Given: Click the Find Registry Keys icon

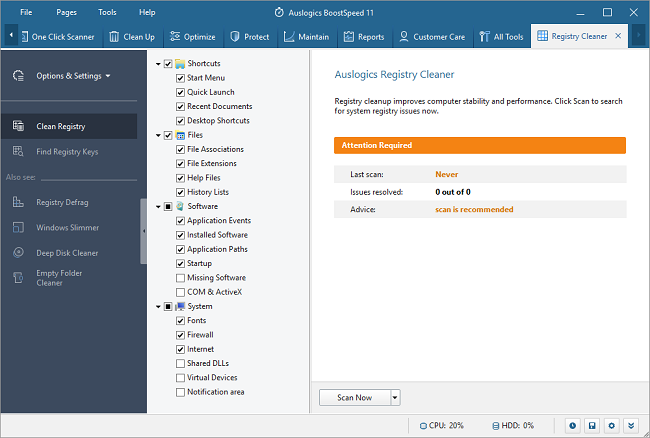Looking at the screenshot, I should pos(18,151).
